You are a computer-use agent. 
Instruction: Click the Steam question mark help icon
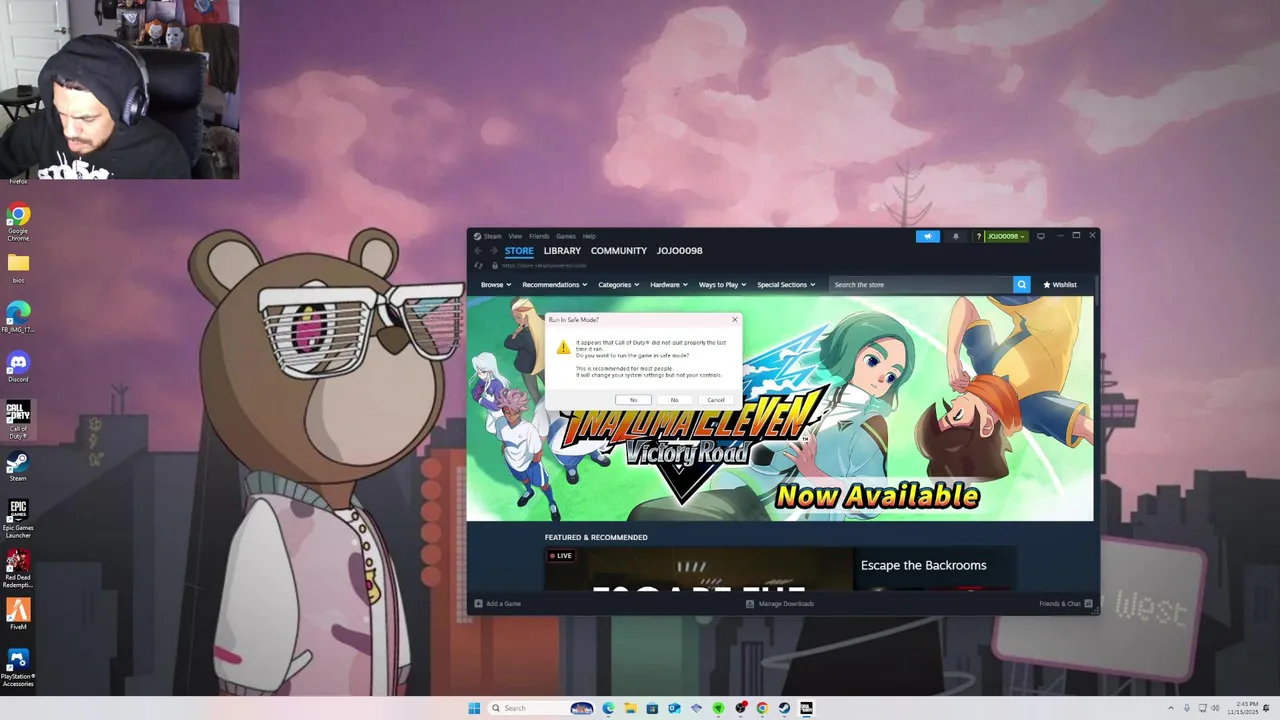tap(979, 236)
